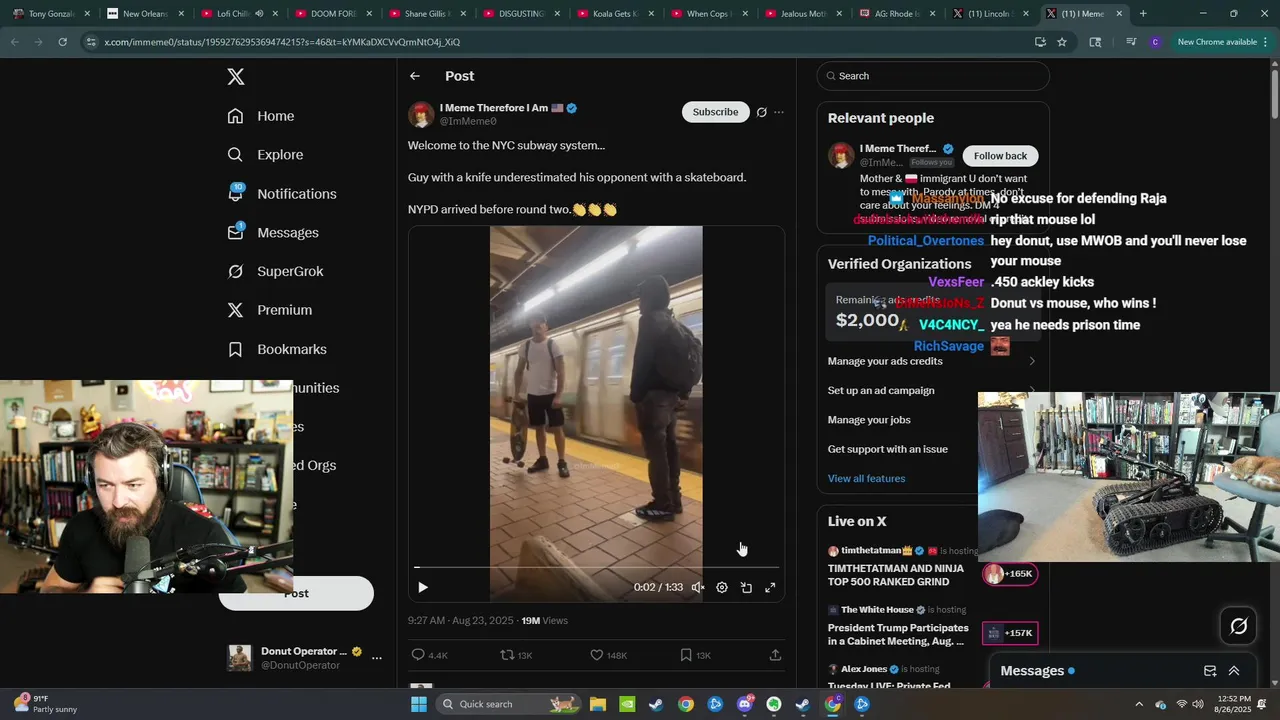This screenshot has width=1280, height=720.
Task: Open video settings gear
Action: 722,588
